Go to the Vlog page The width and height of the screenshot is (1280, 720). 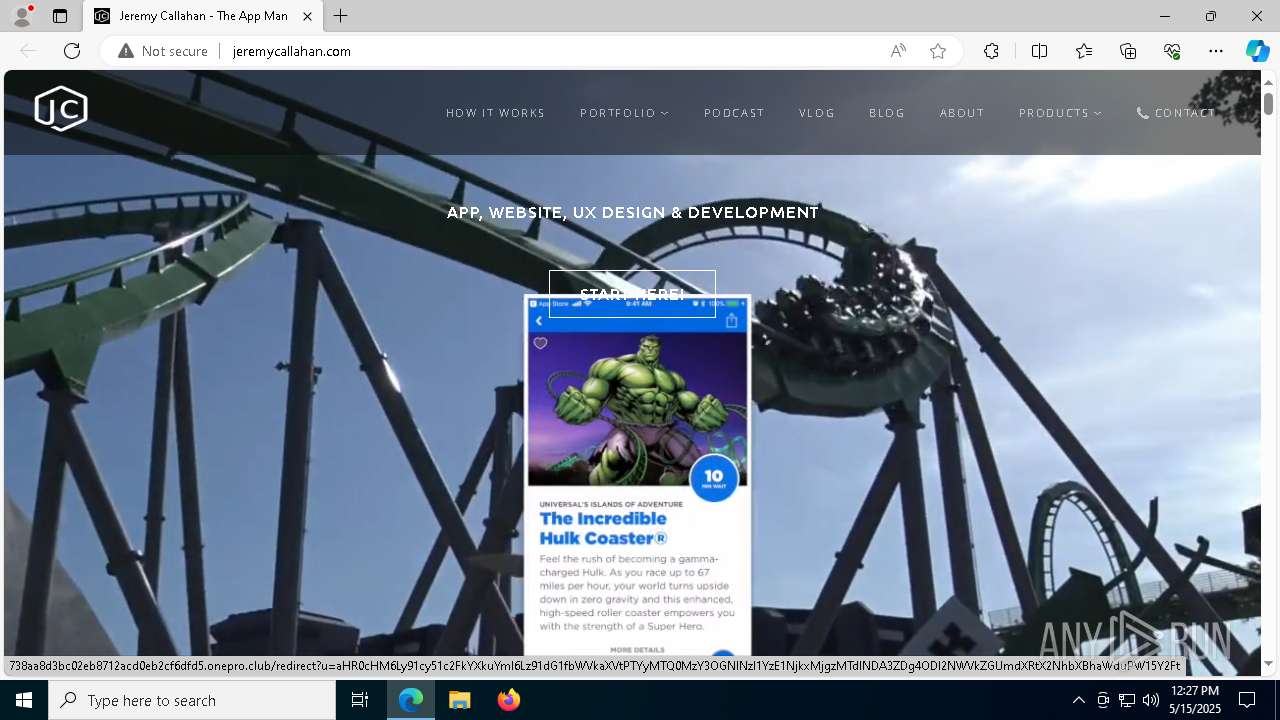817,113
